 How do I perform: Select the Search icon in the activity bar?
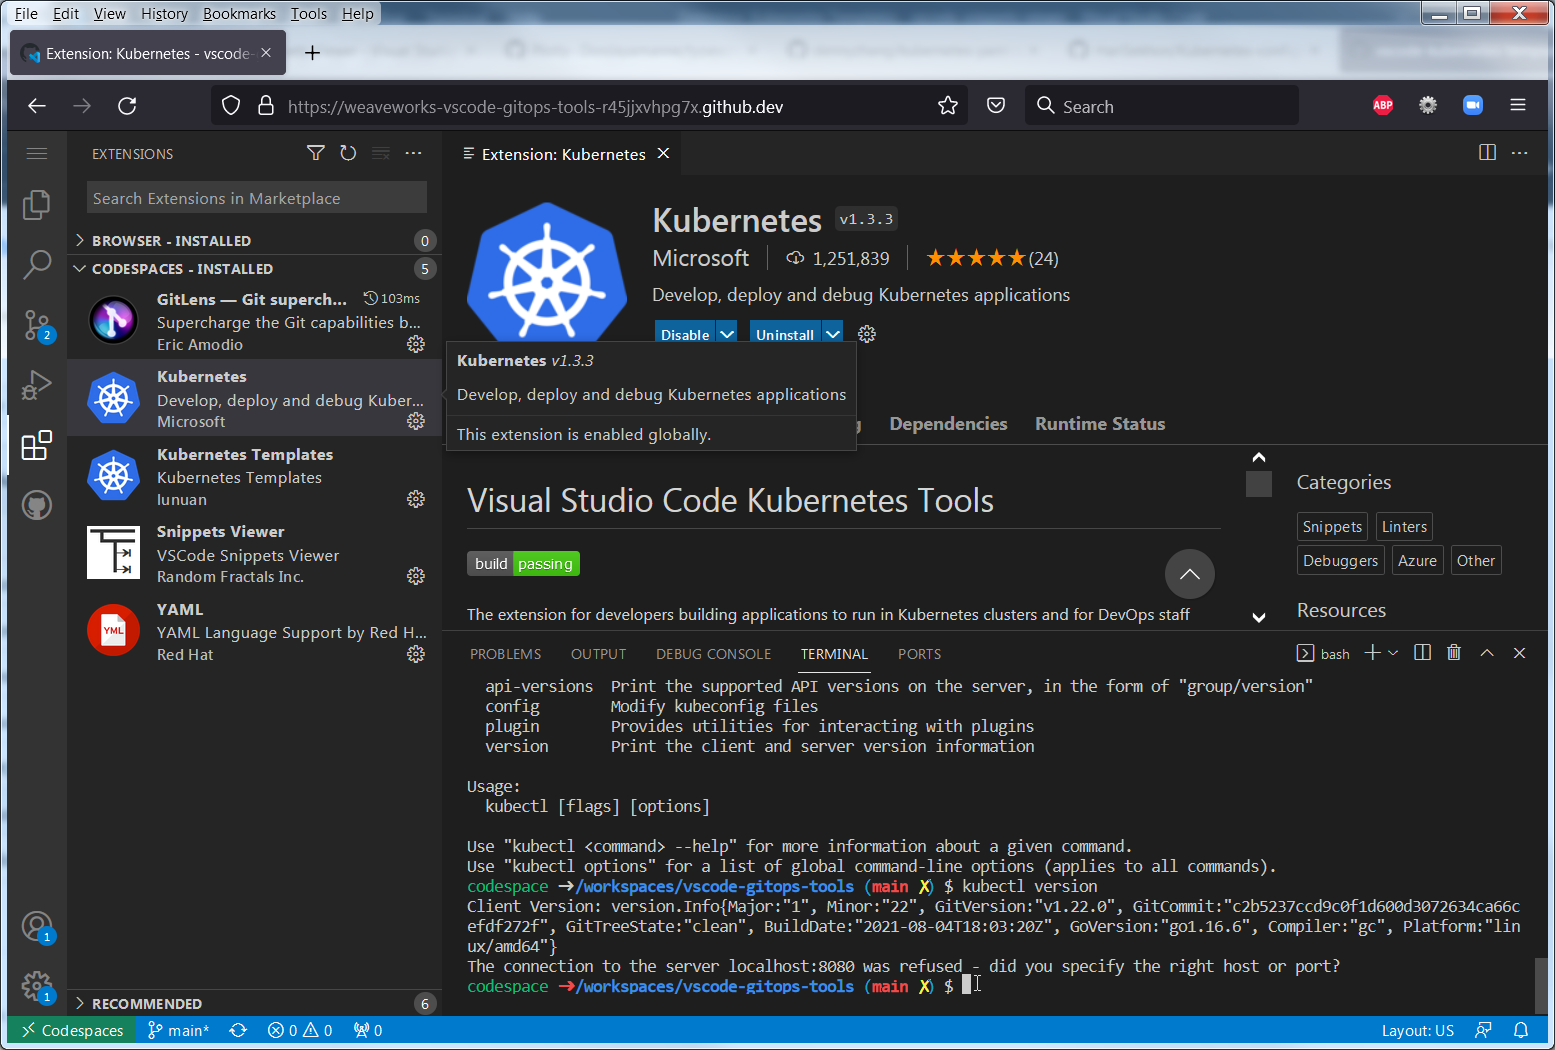pyautogui.click(x=37, y=265)
